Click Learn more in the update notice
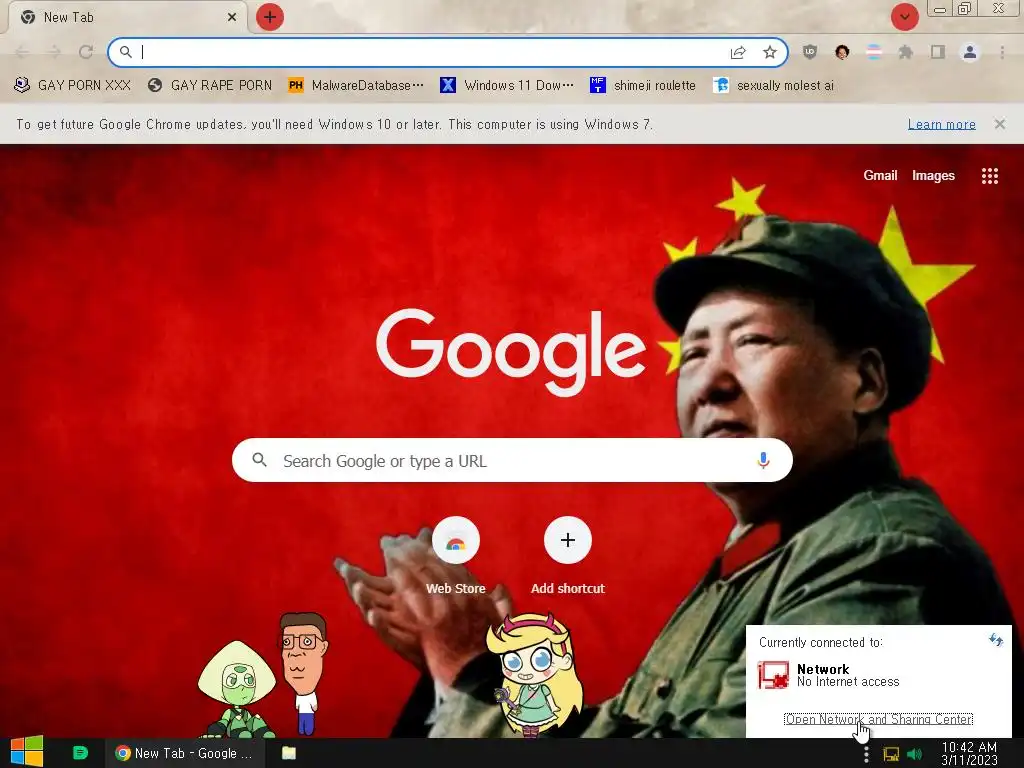The image size is (1024, 768). (942, 124)
